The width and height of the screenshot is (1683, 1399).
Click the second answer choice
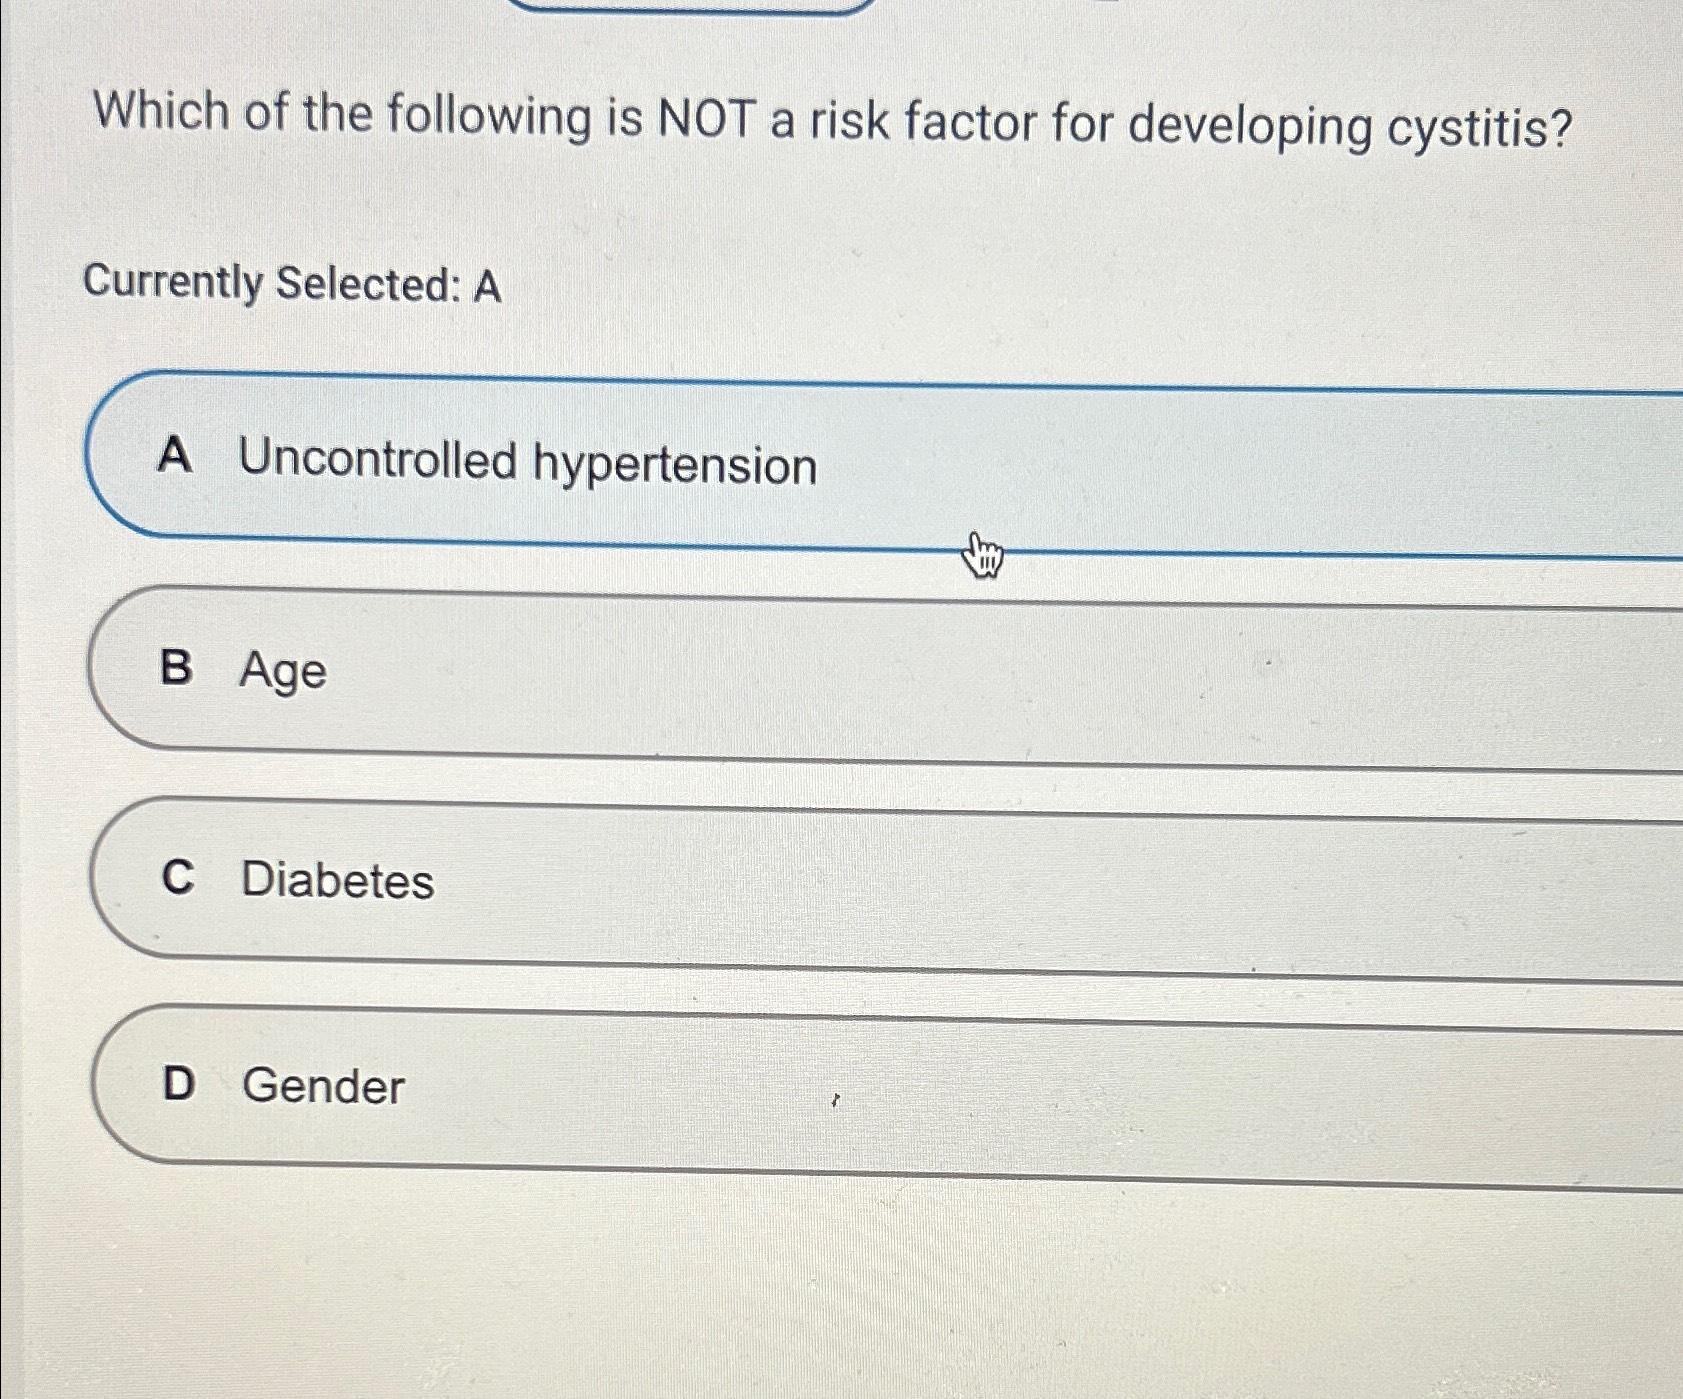click(600, 672)
